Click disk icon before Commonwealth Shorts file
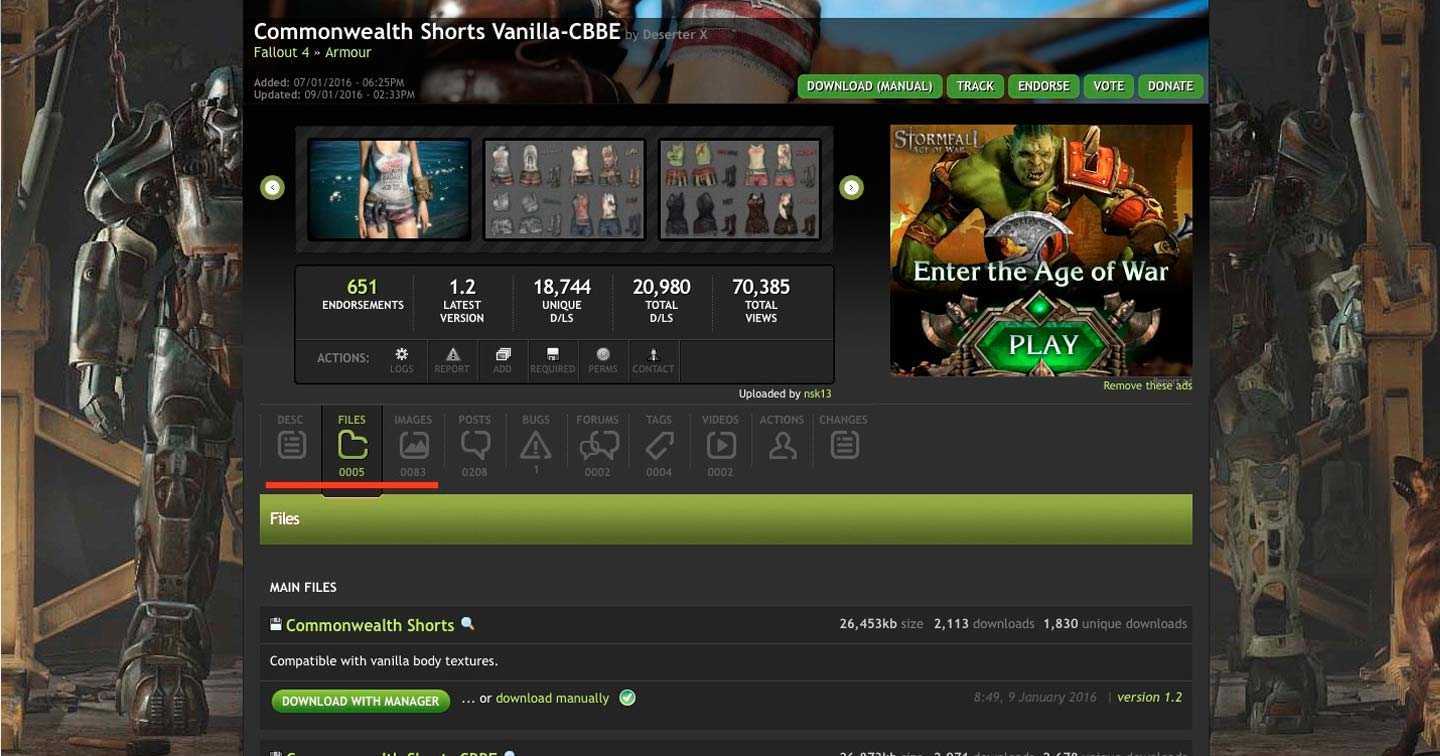Image resolution: width=1440 pixels, height=756 pixels. (x=276, y=624)
